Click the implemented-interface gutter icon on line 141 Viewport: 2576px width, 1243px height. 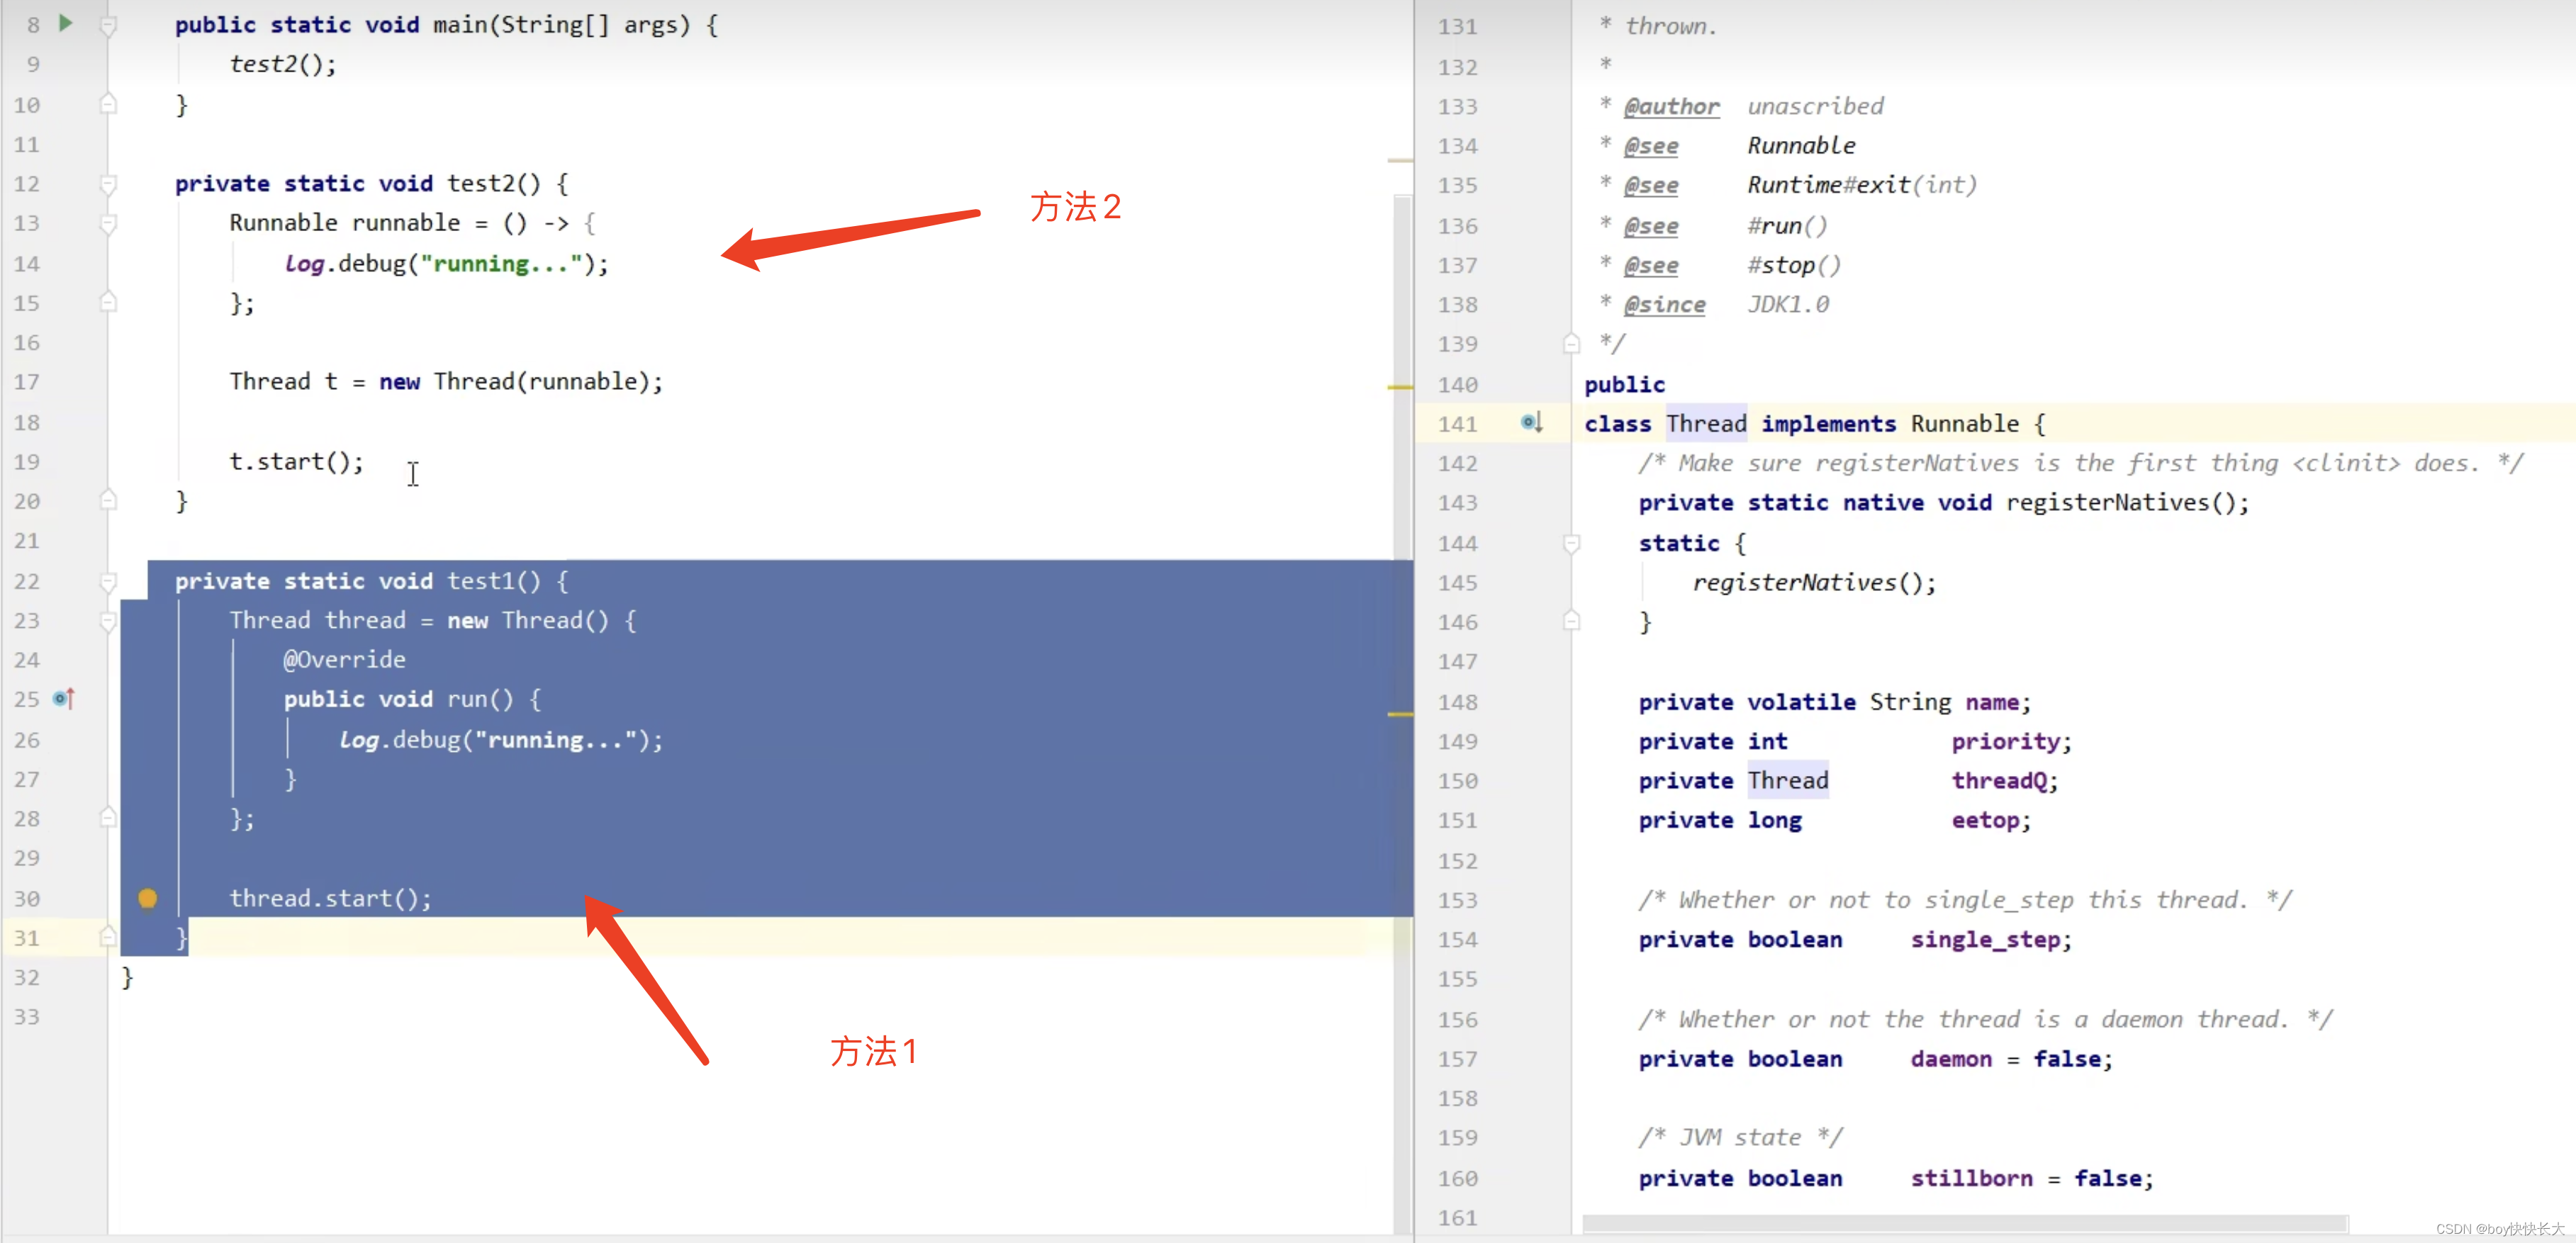tap(1532, 423)
